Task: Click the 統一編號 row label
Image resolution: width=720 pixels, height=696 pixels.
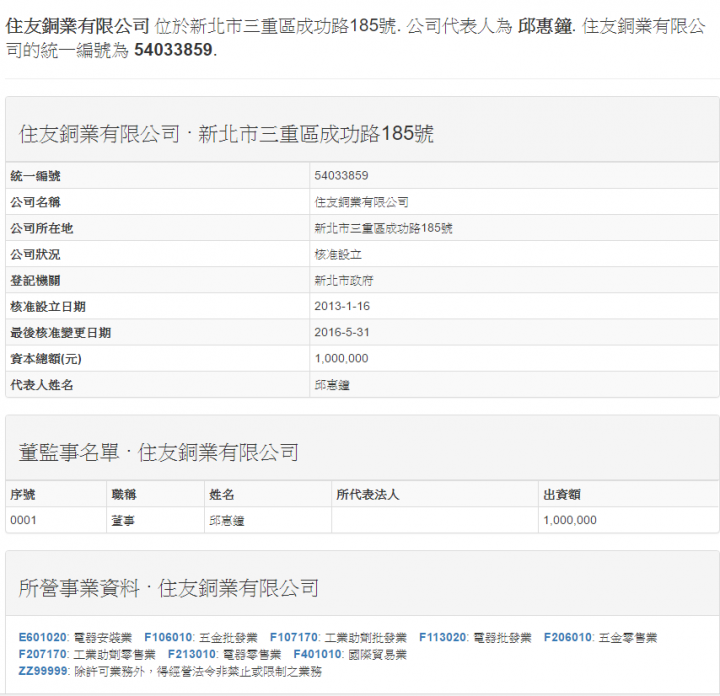Action: pyautogui.click(x=35, y=176)
